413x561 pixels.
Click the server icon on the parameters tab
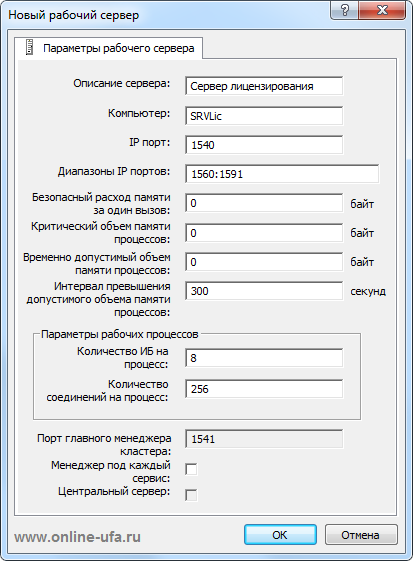(29, 47)
